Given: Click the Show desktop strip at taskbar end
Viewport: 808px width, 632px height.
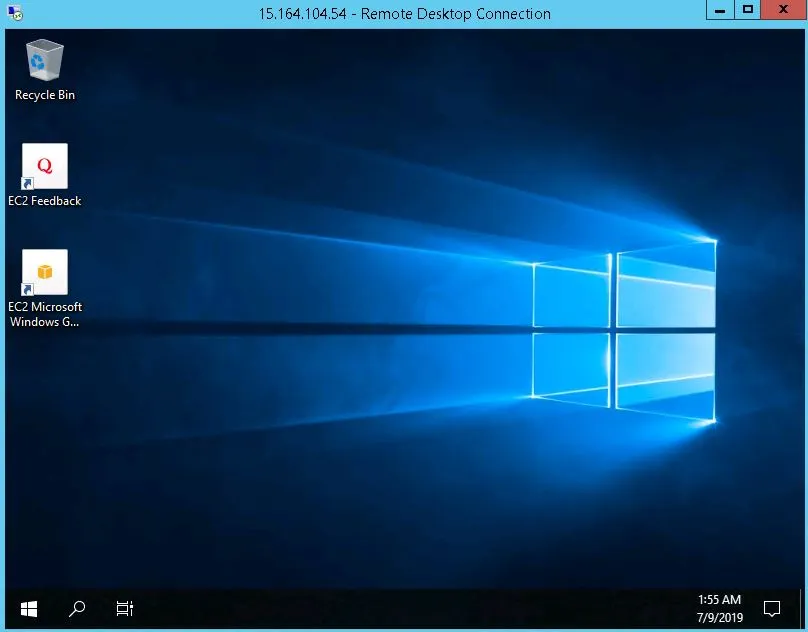Looking at the screenshot, I should tap(801, 609).
